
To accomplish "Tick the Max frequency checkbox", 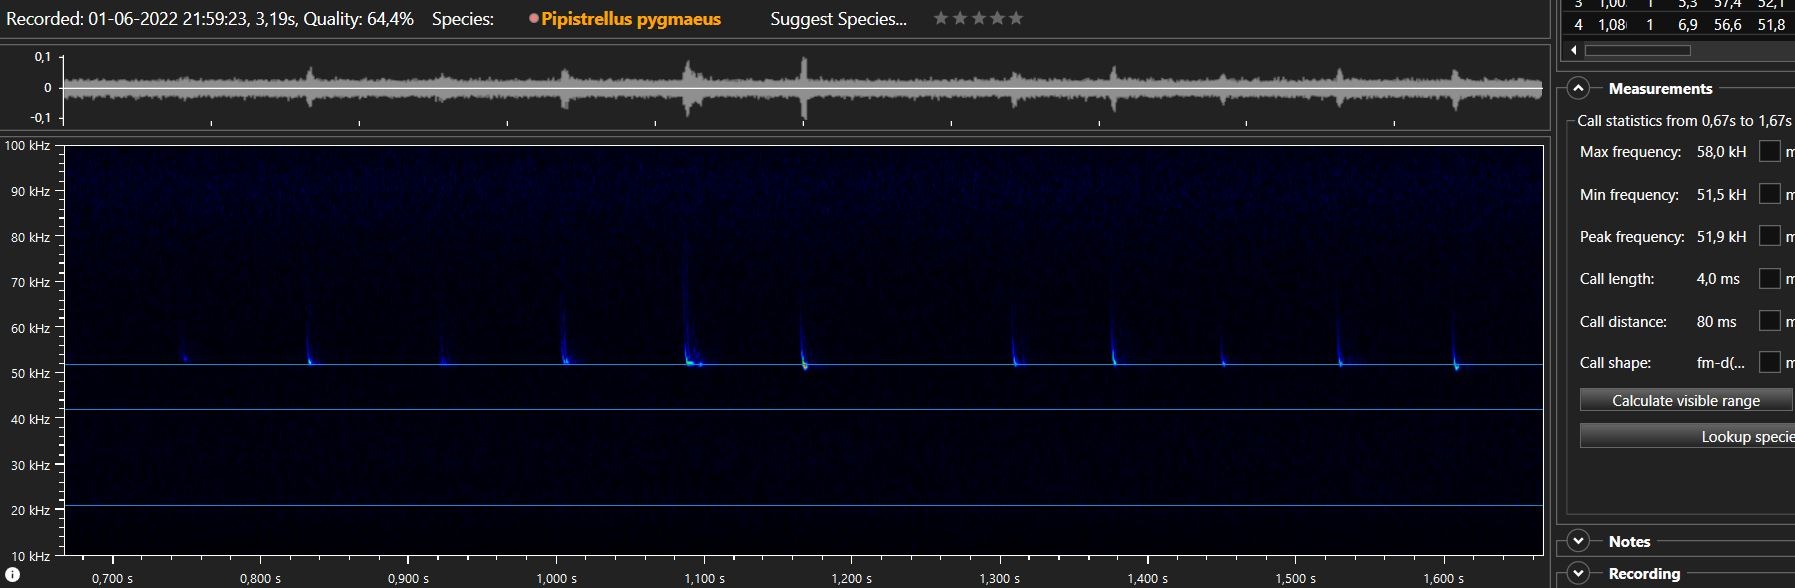I will tap(1769, 152).
